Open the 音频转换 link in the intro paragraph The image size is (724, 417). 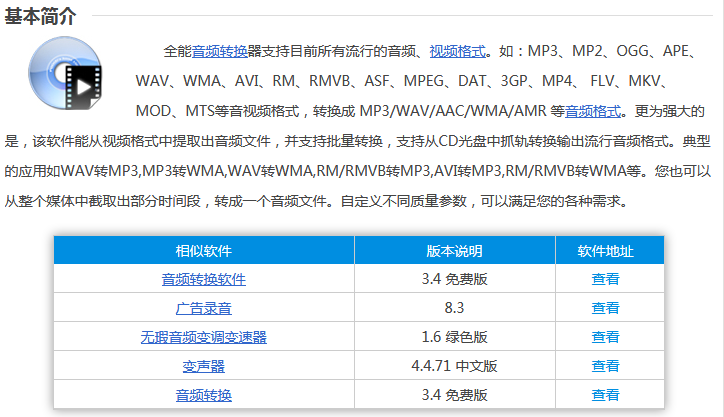pos(219,51)
